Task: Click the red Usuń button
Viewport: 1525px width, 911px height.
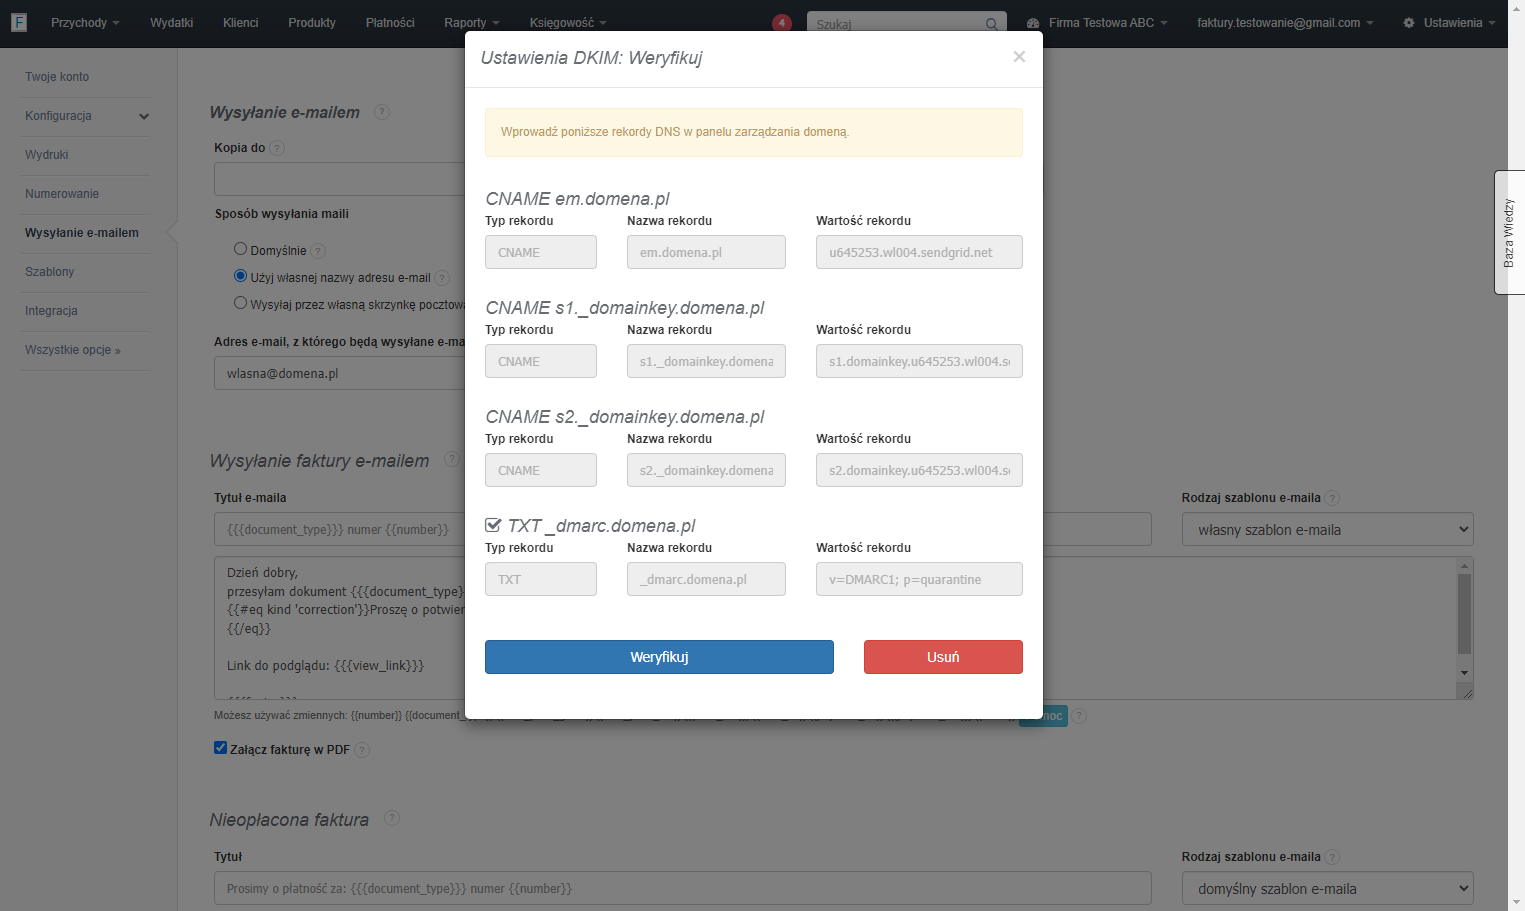Action: tap(943, 657)
